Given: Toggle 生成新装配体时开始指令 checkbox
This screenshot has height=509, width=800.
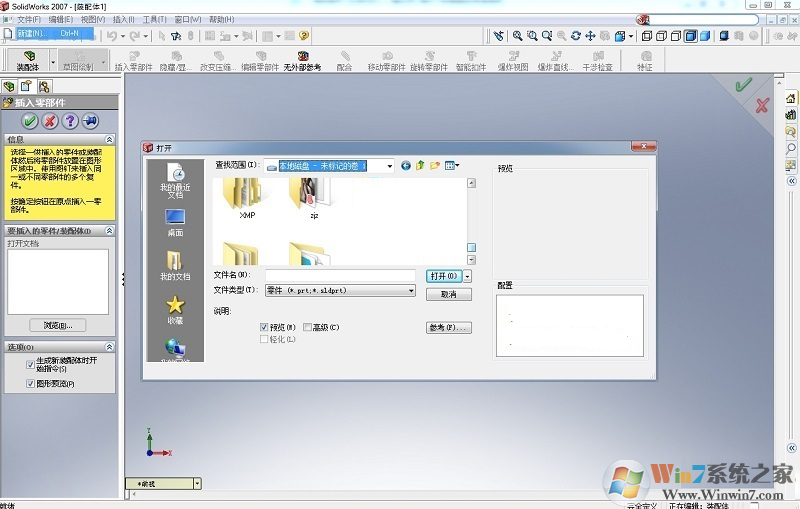Looking at the screenshot, I should [30, 364].
